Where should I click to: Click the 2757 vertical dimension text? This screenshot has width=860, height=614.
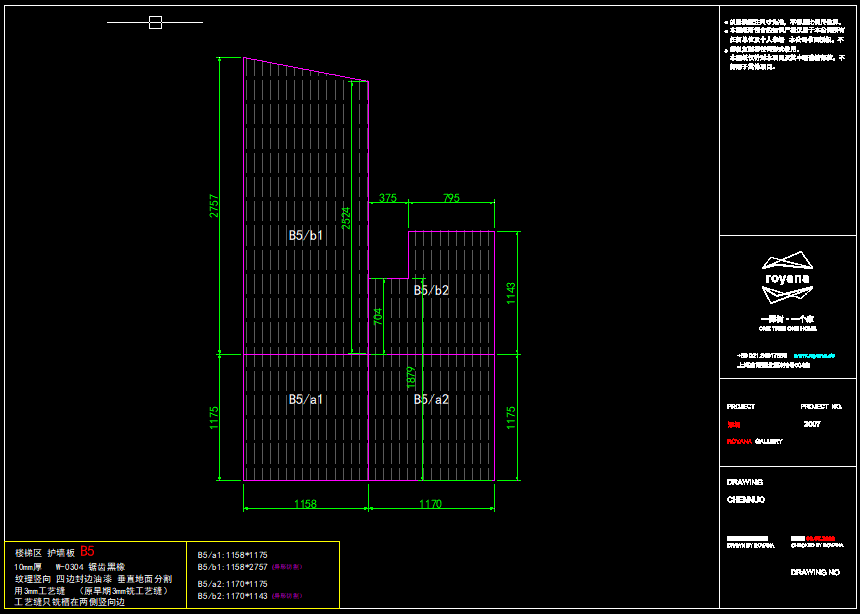pyautogui.click(x=213, y=205)
